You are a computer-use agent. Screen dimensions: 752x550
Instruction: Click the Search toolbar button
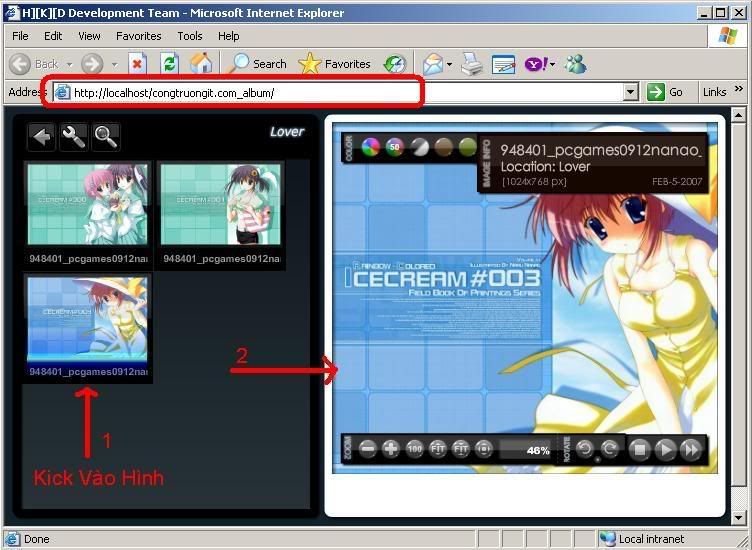click(258, 64)
